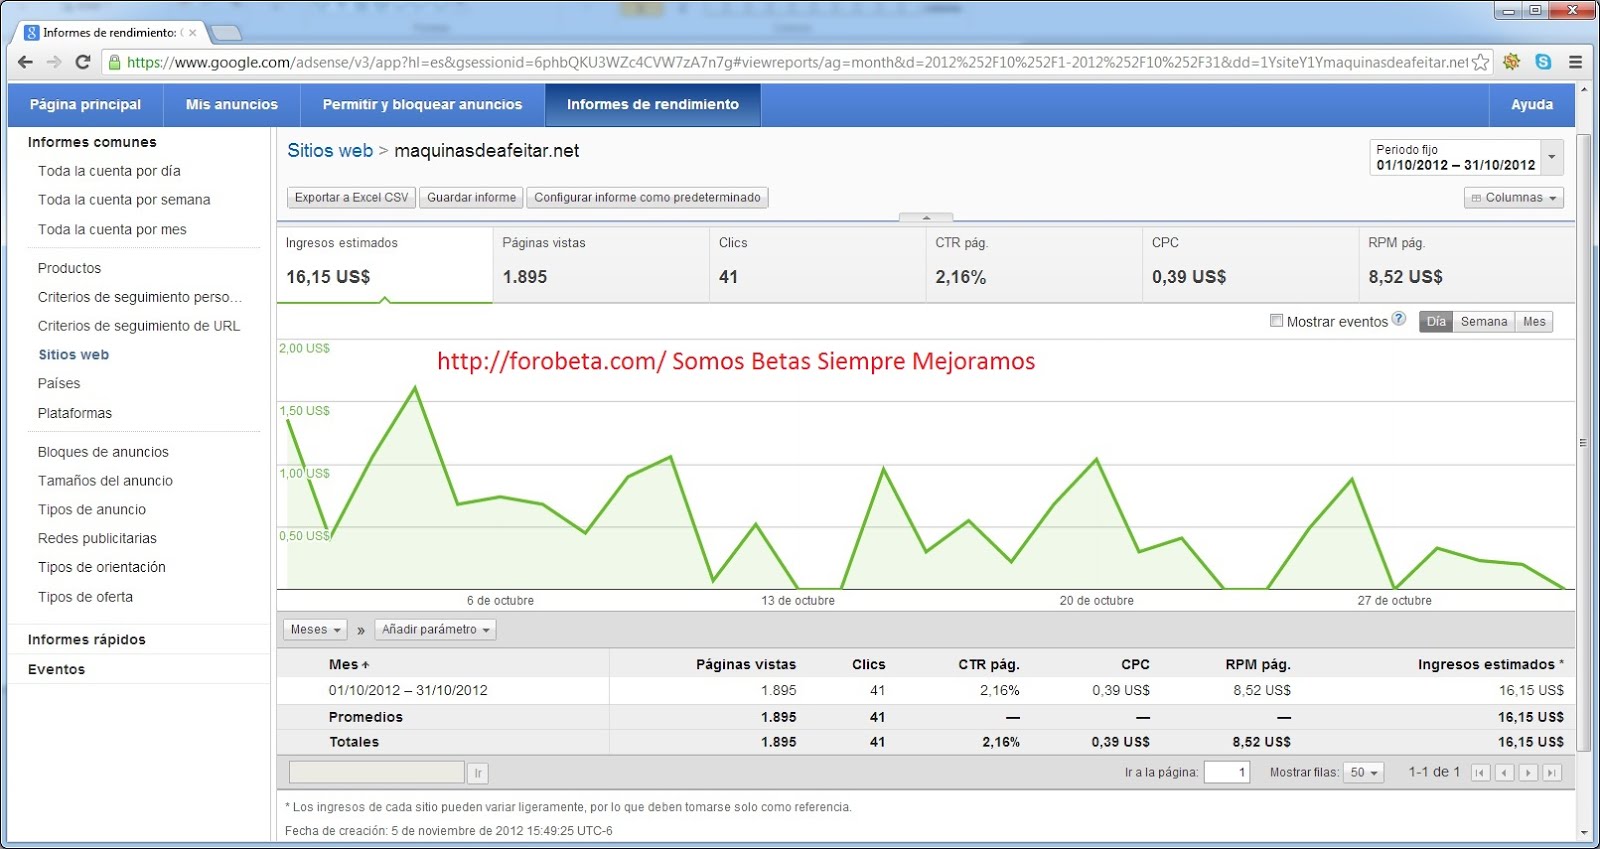This screenshot has width=1600, height=849.
Task: Click Exportar a Excel CSV button
Action: coord(352,198)
